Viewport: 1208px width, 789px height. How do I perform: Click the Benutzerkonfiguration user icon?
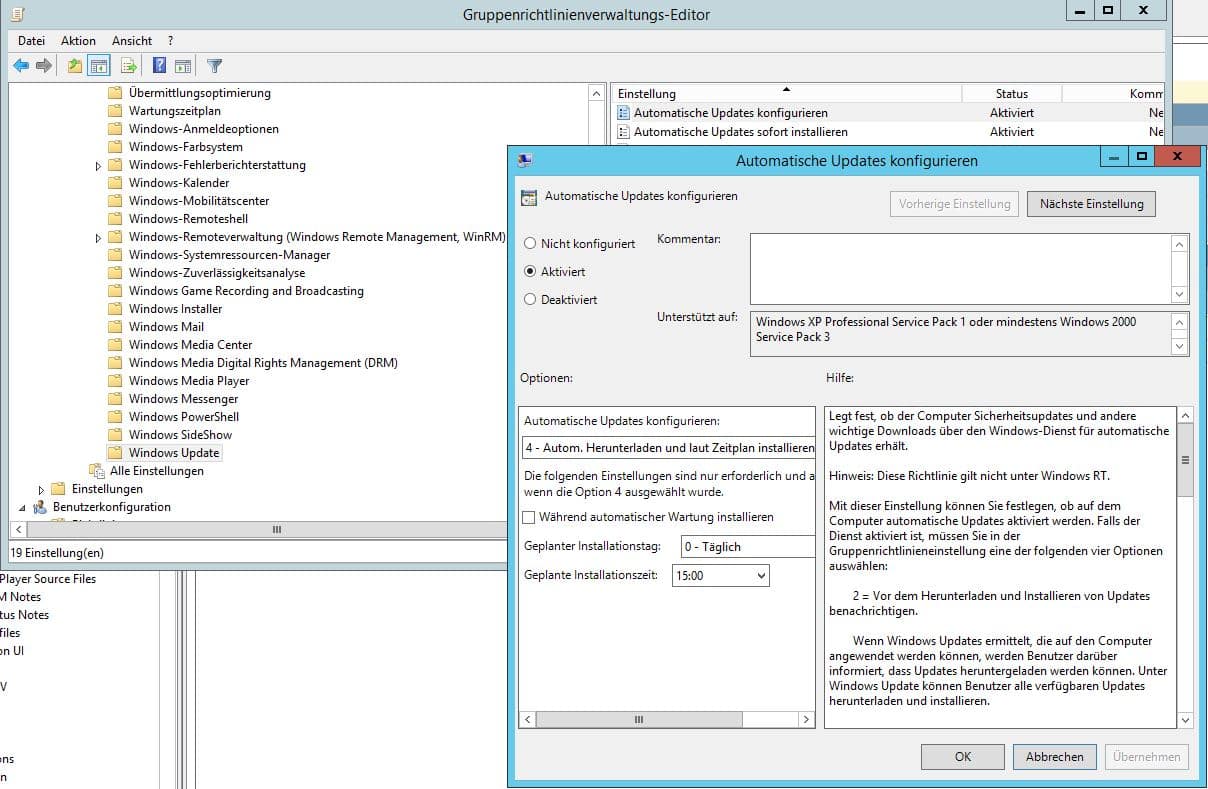tap(40, 507)
